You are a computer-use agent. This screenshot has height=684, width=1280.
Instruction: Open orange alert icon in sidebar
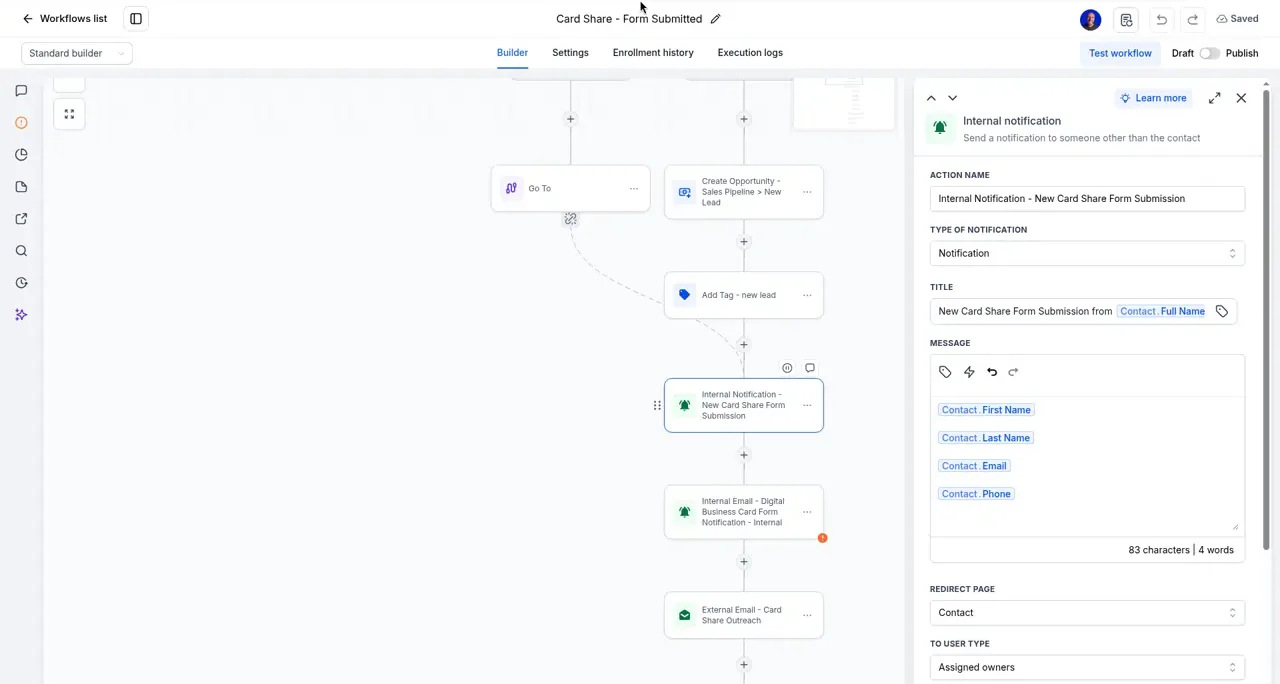pos(21,123)
